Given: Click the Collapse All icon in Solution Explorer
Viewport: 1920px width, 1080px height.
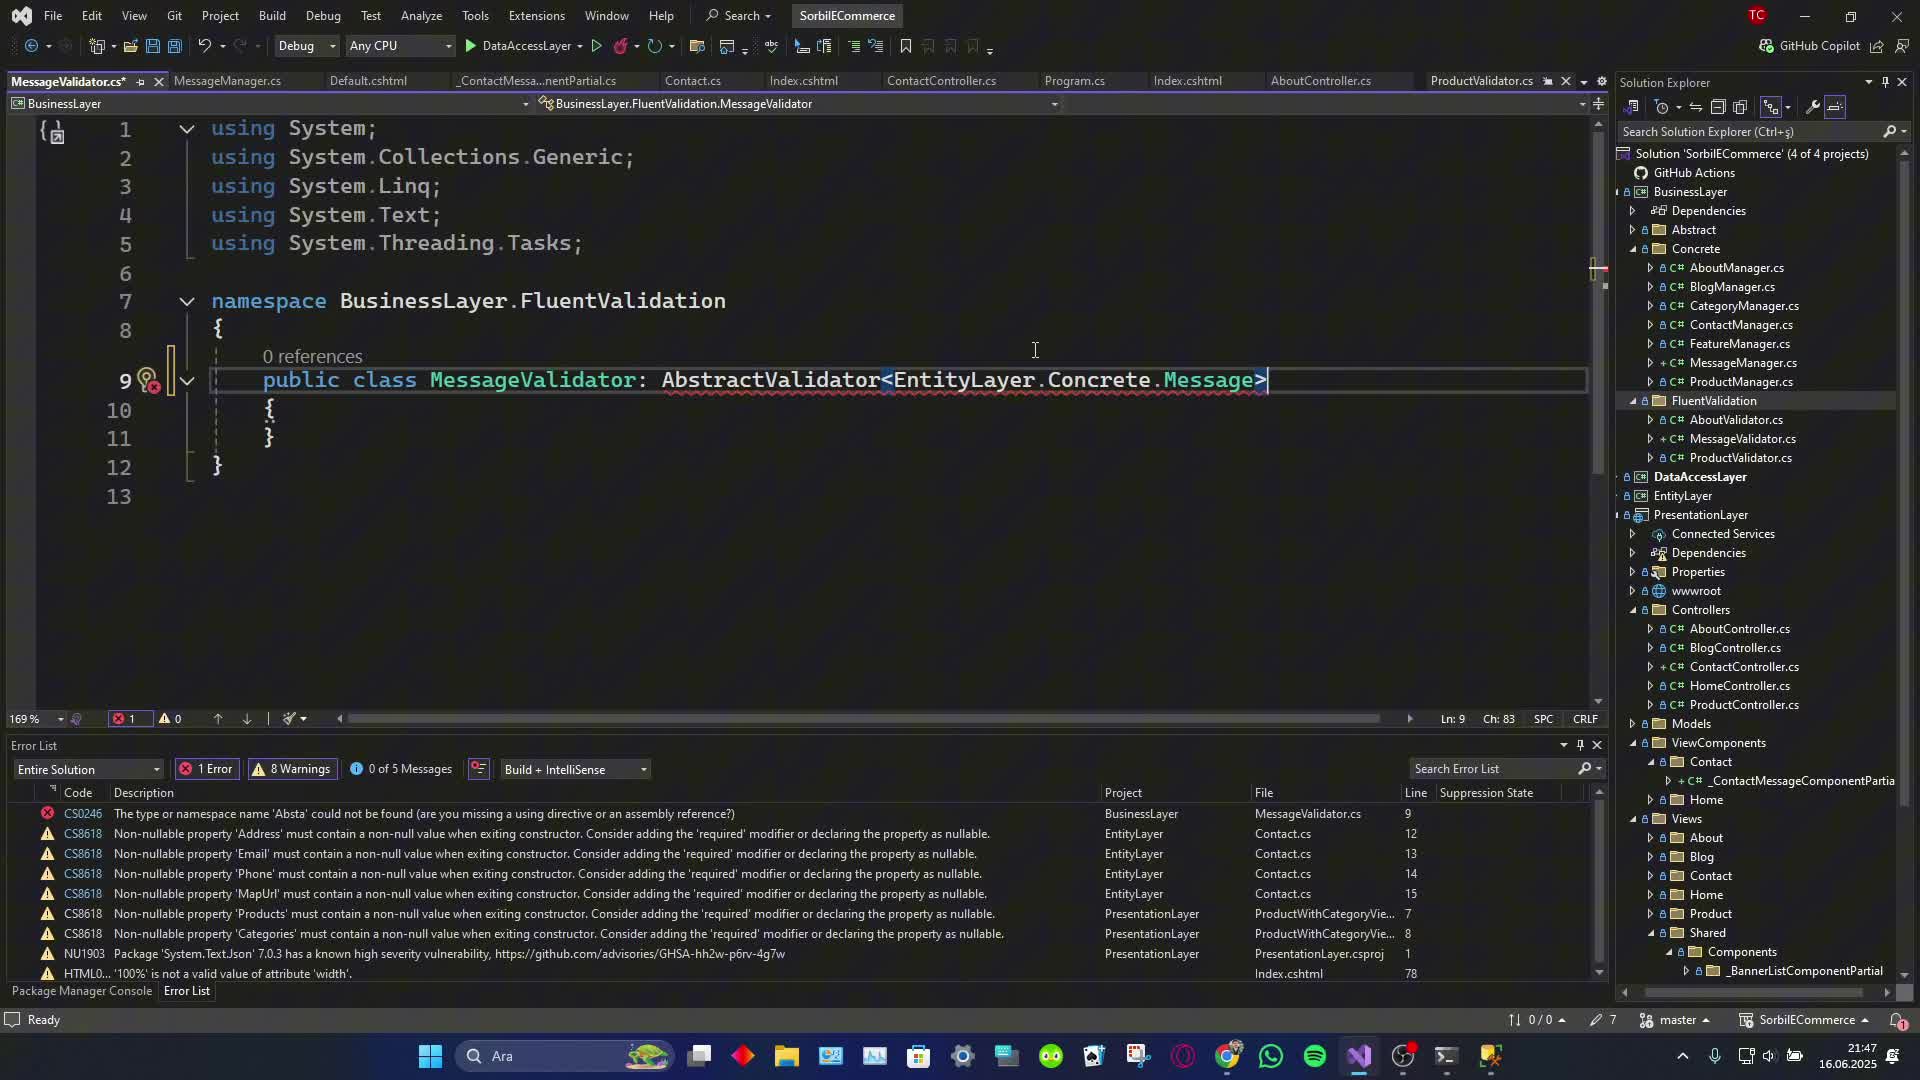Looking at the screenshot, I should pyautogui.click(x=1718, y=107).
